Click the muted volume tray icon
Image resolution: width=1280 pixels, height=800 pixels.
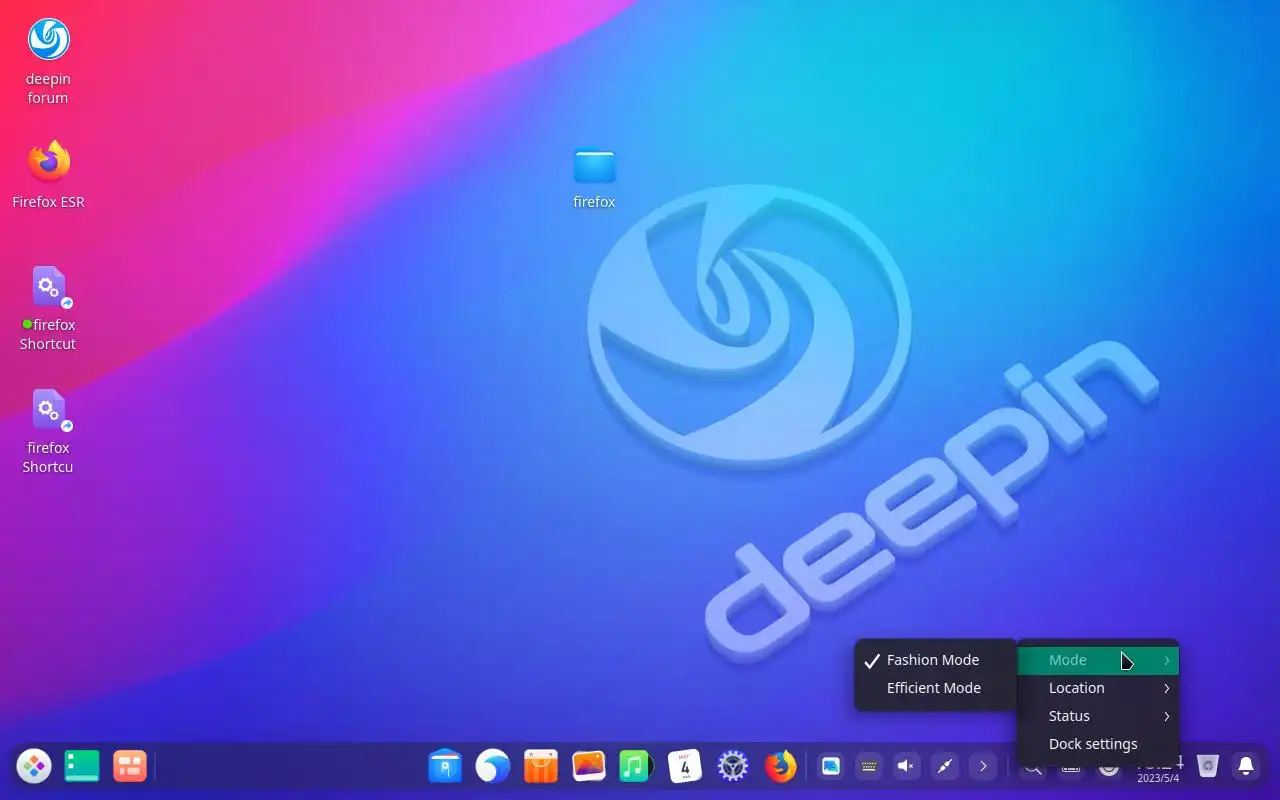click(x=907, y=767)
